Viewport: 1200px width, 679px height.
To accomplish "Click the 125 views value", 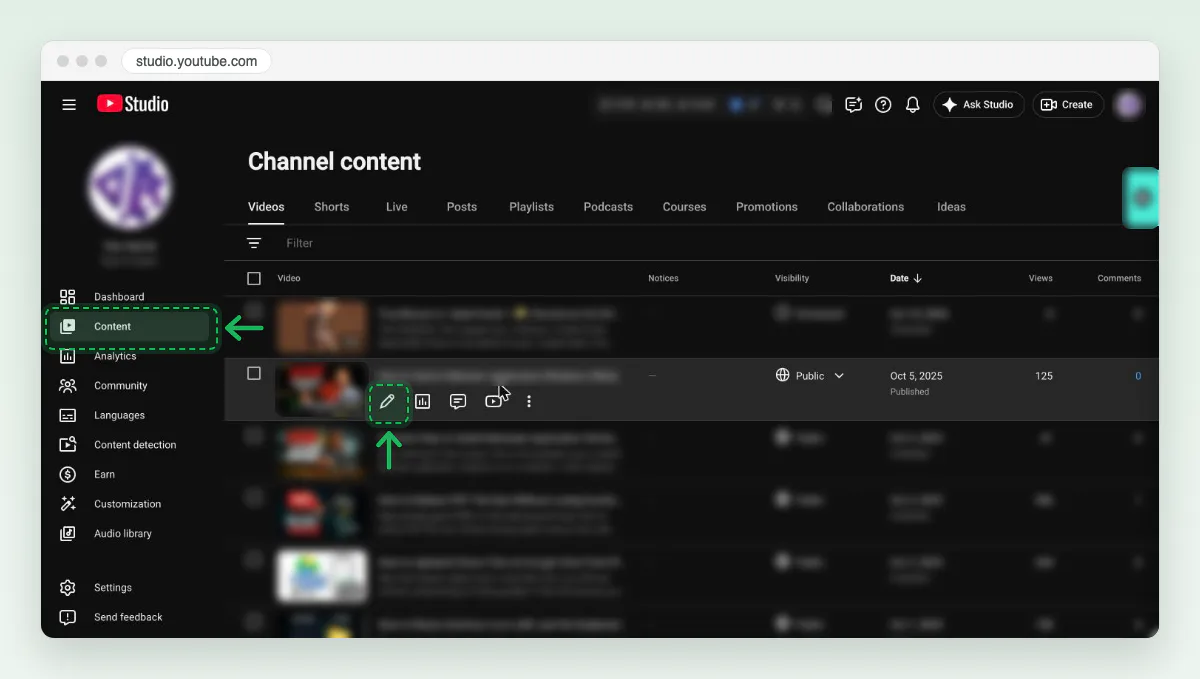I will coord(1044,376).
